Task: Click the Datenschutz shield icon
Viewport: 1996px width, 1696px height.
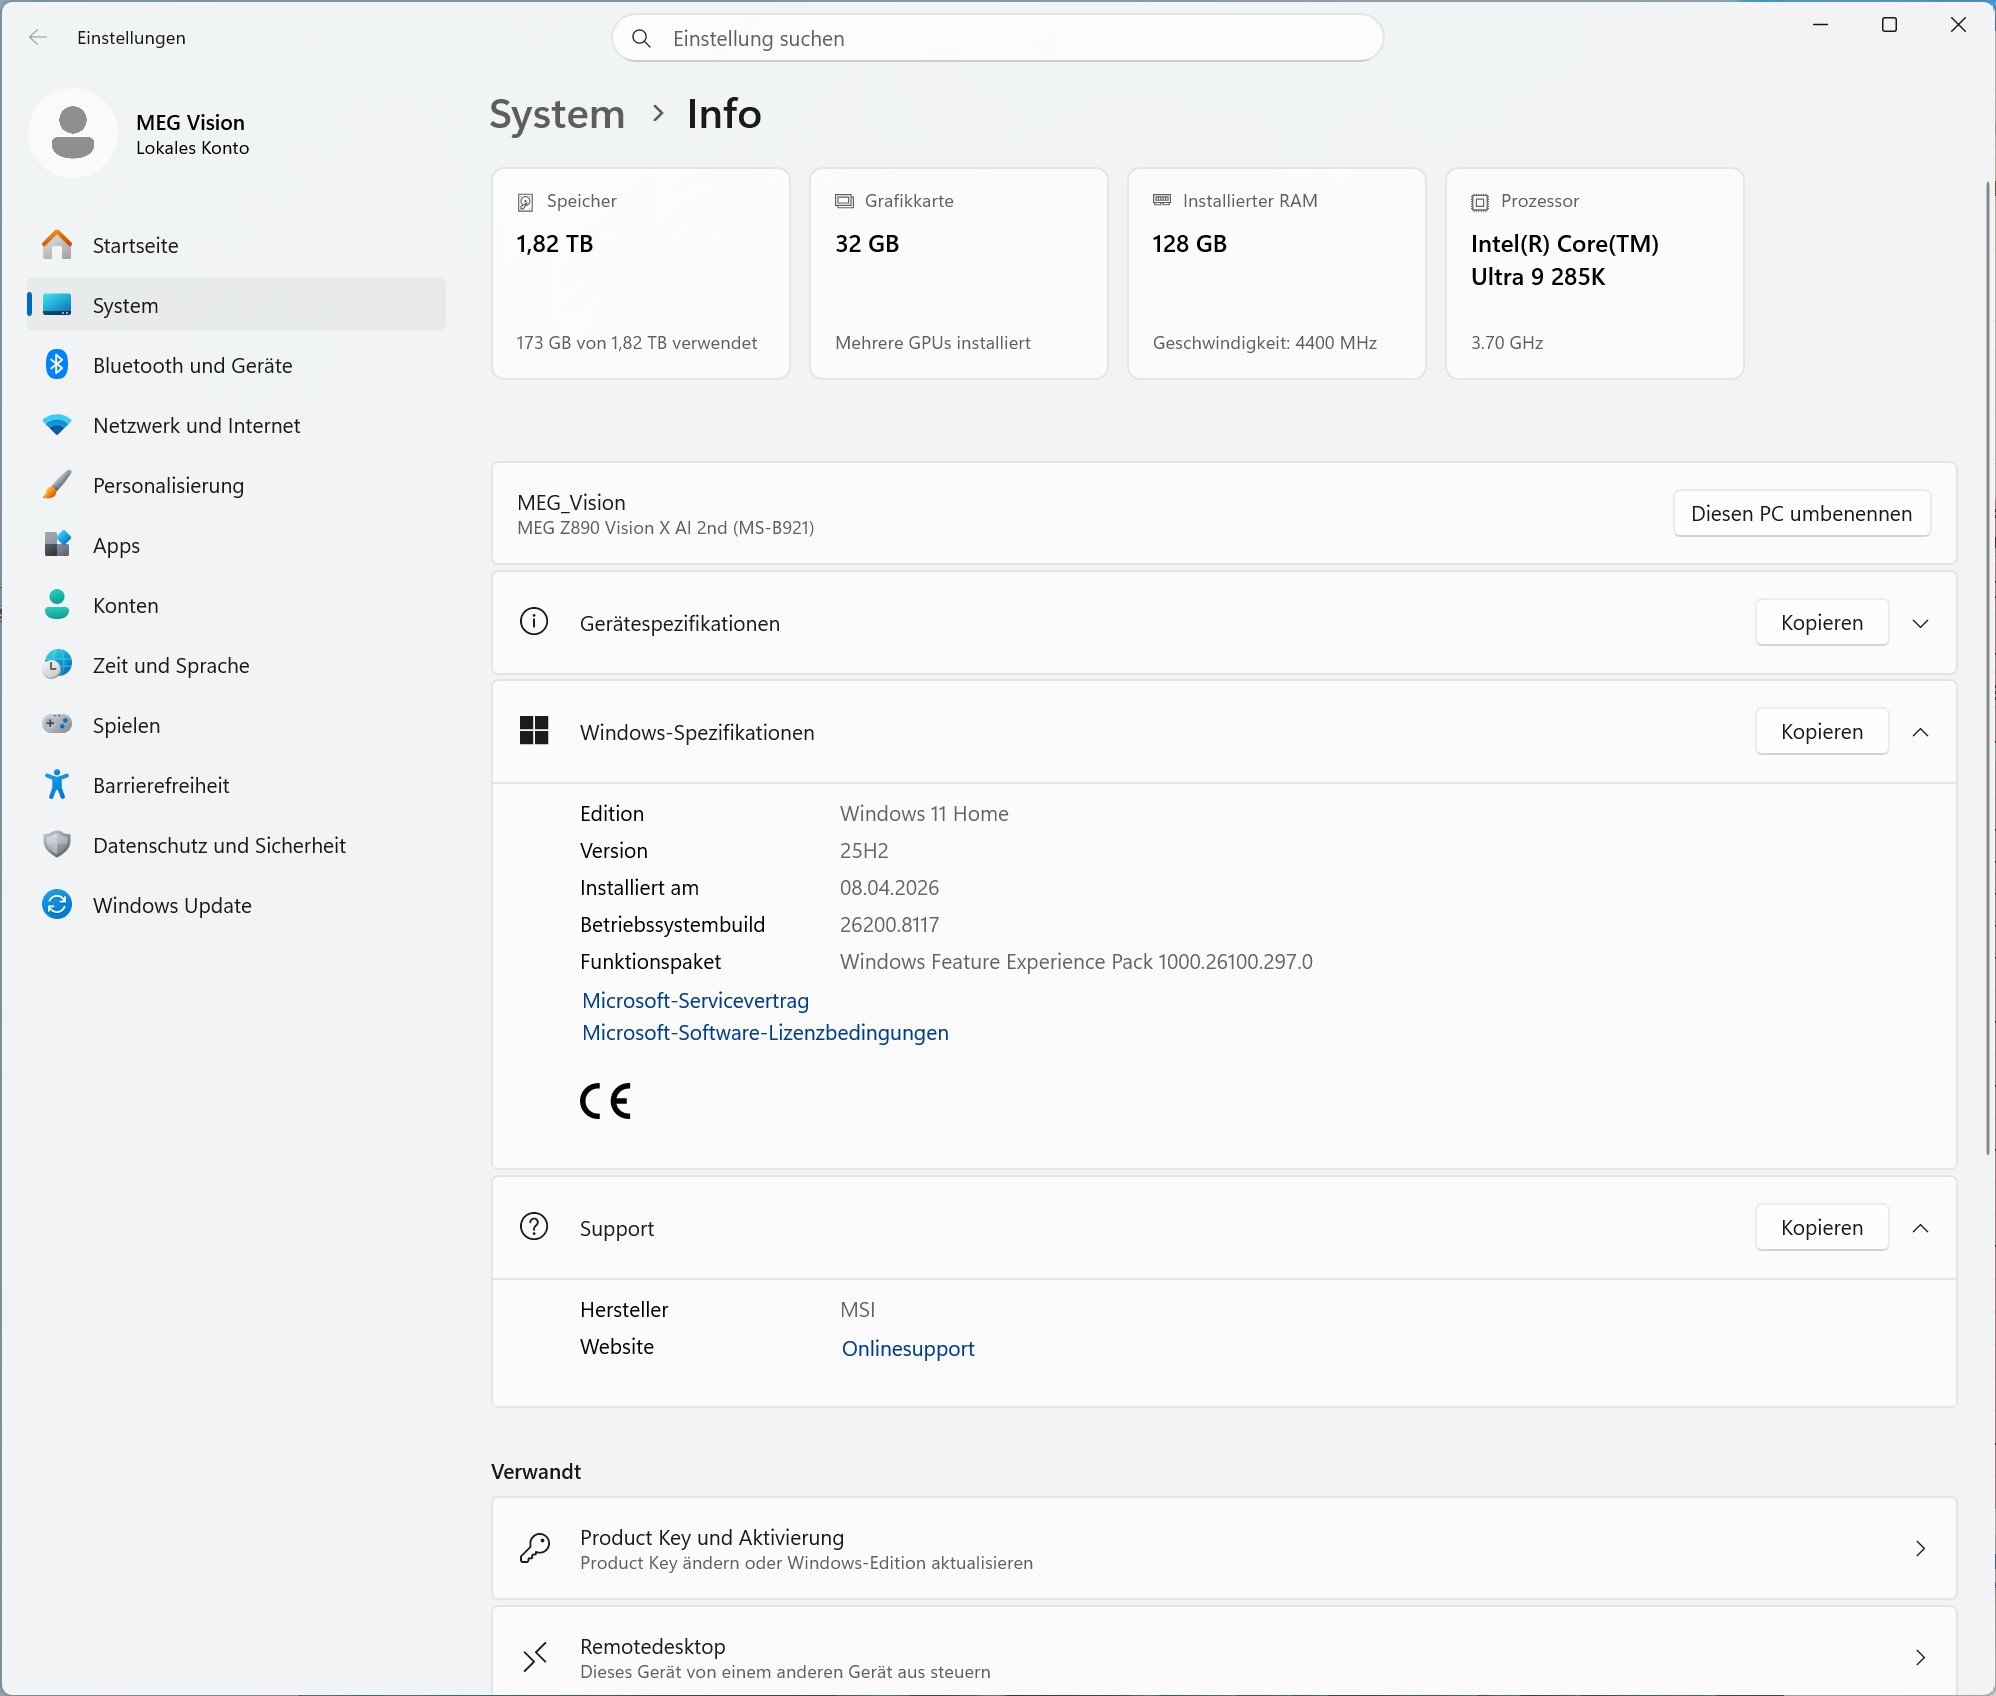Action: tap(57, 845)
